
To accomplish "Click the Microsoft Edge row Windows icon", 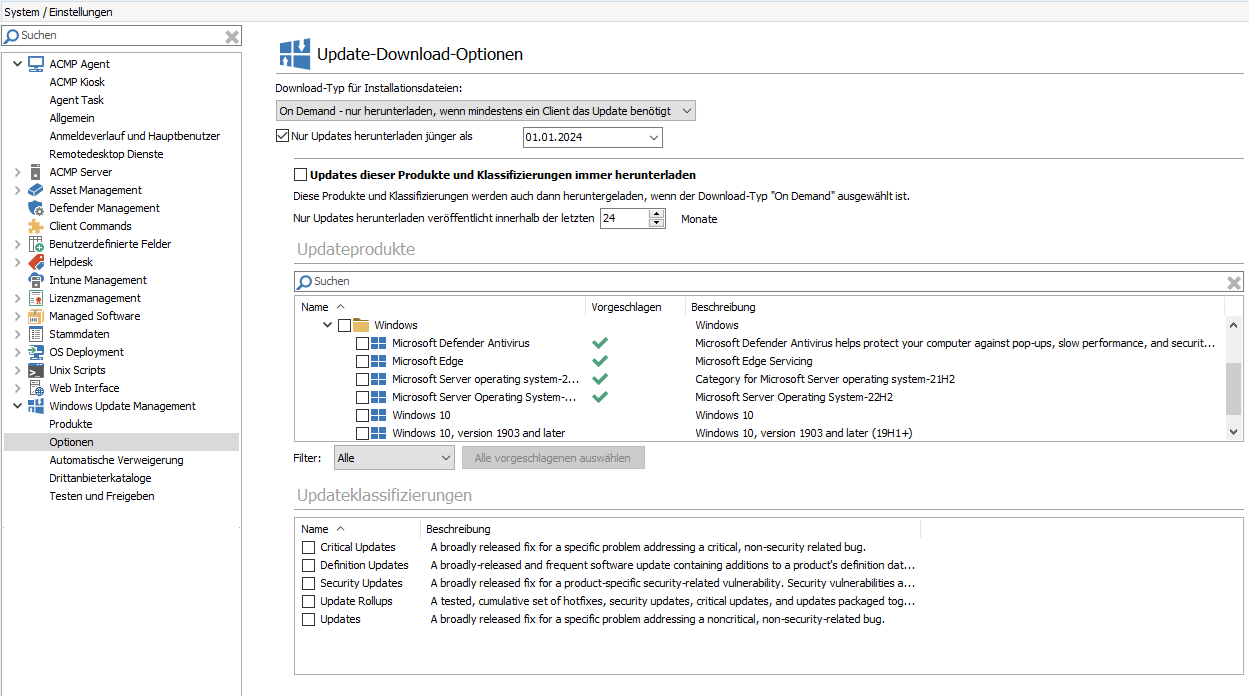I will tap(379, 361).
